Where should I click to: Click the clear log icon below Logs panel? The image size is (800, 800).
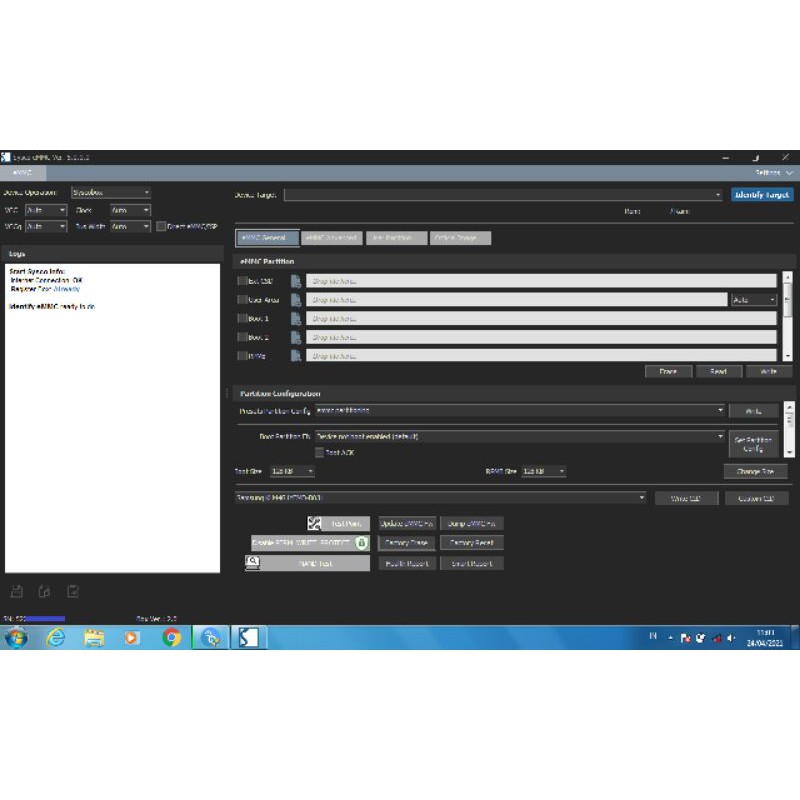[x=73, y=591]
